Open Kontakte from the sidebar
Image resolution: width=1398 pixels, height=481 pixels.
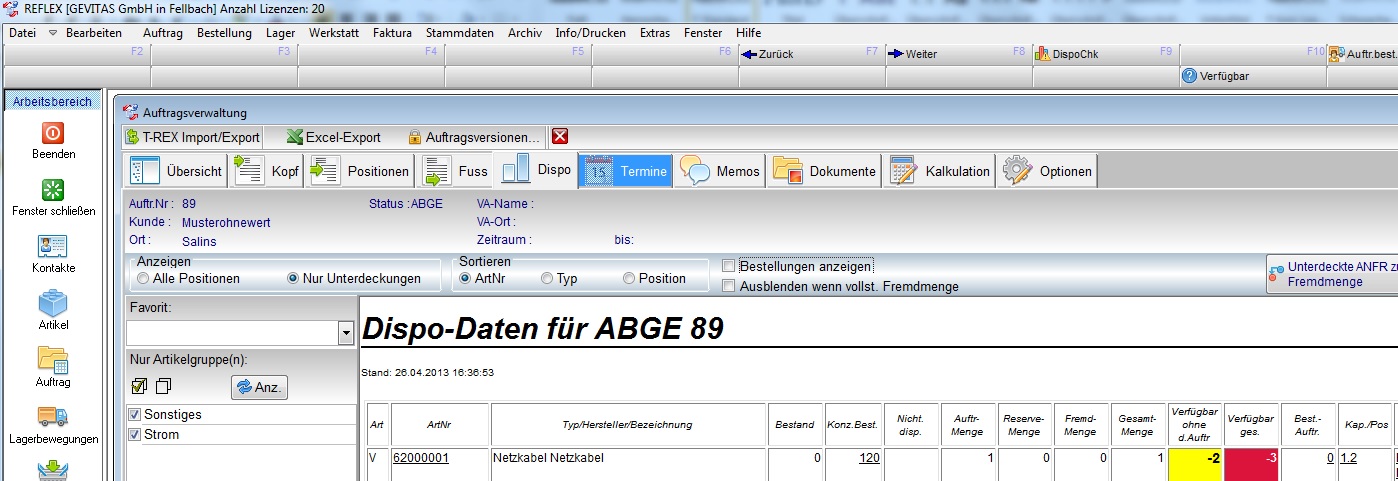tap(53, 247)
